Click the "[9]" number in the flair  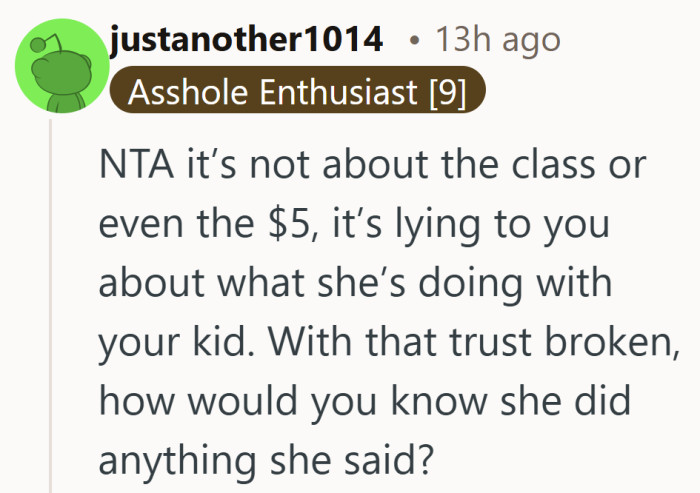(446, 93)
